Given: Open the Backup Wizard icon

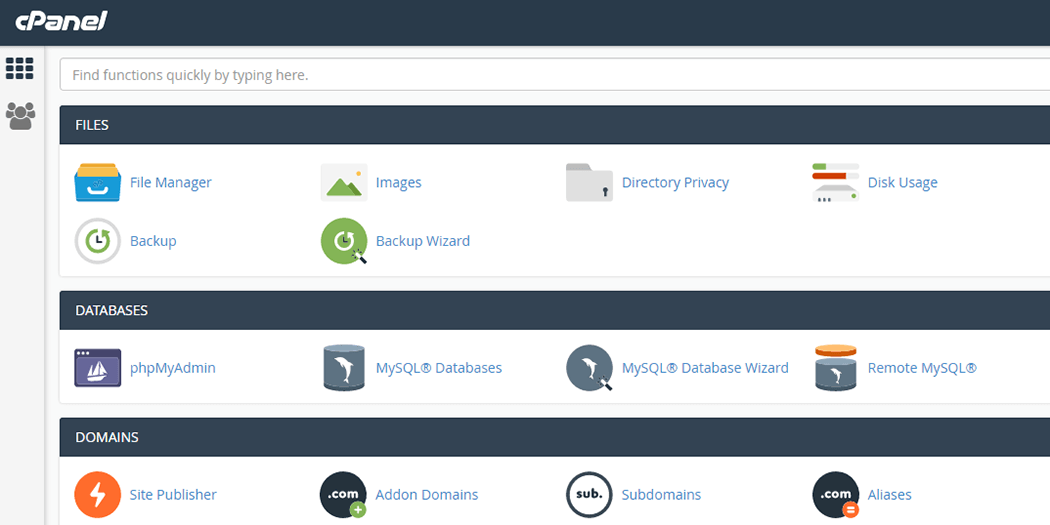Looking at the screenshot, I should [343, 241].
